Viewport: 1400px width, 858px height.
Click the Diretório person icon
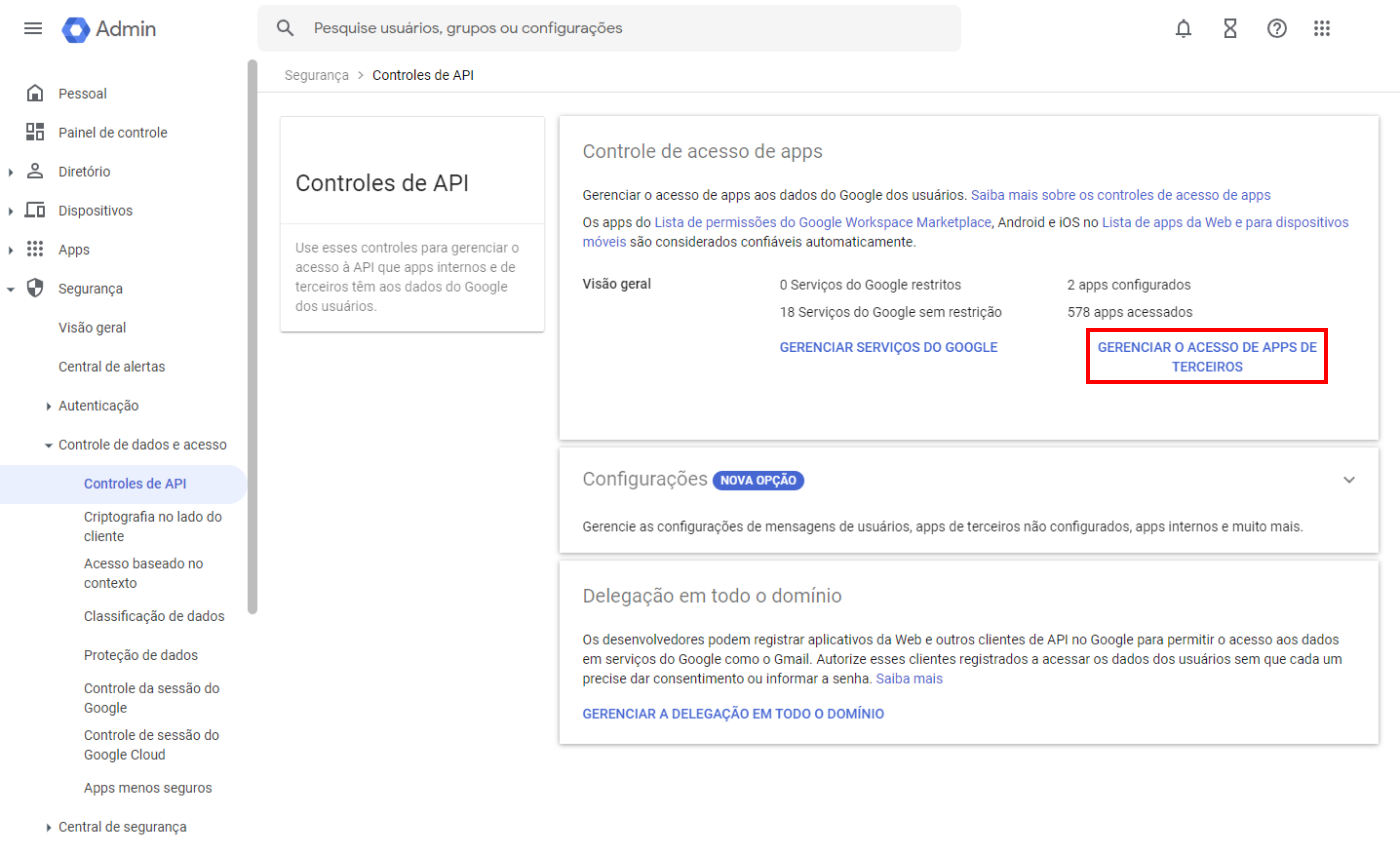(x=35, y=171)
